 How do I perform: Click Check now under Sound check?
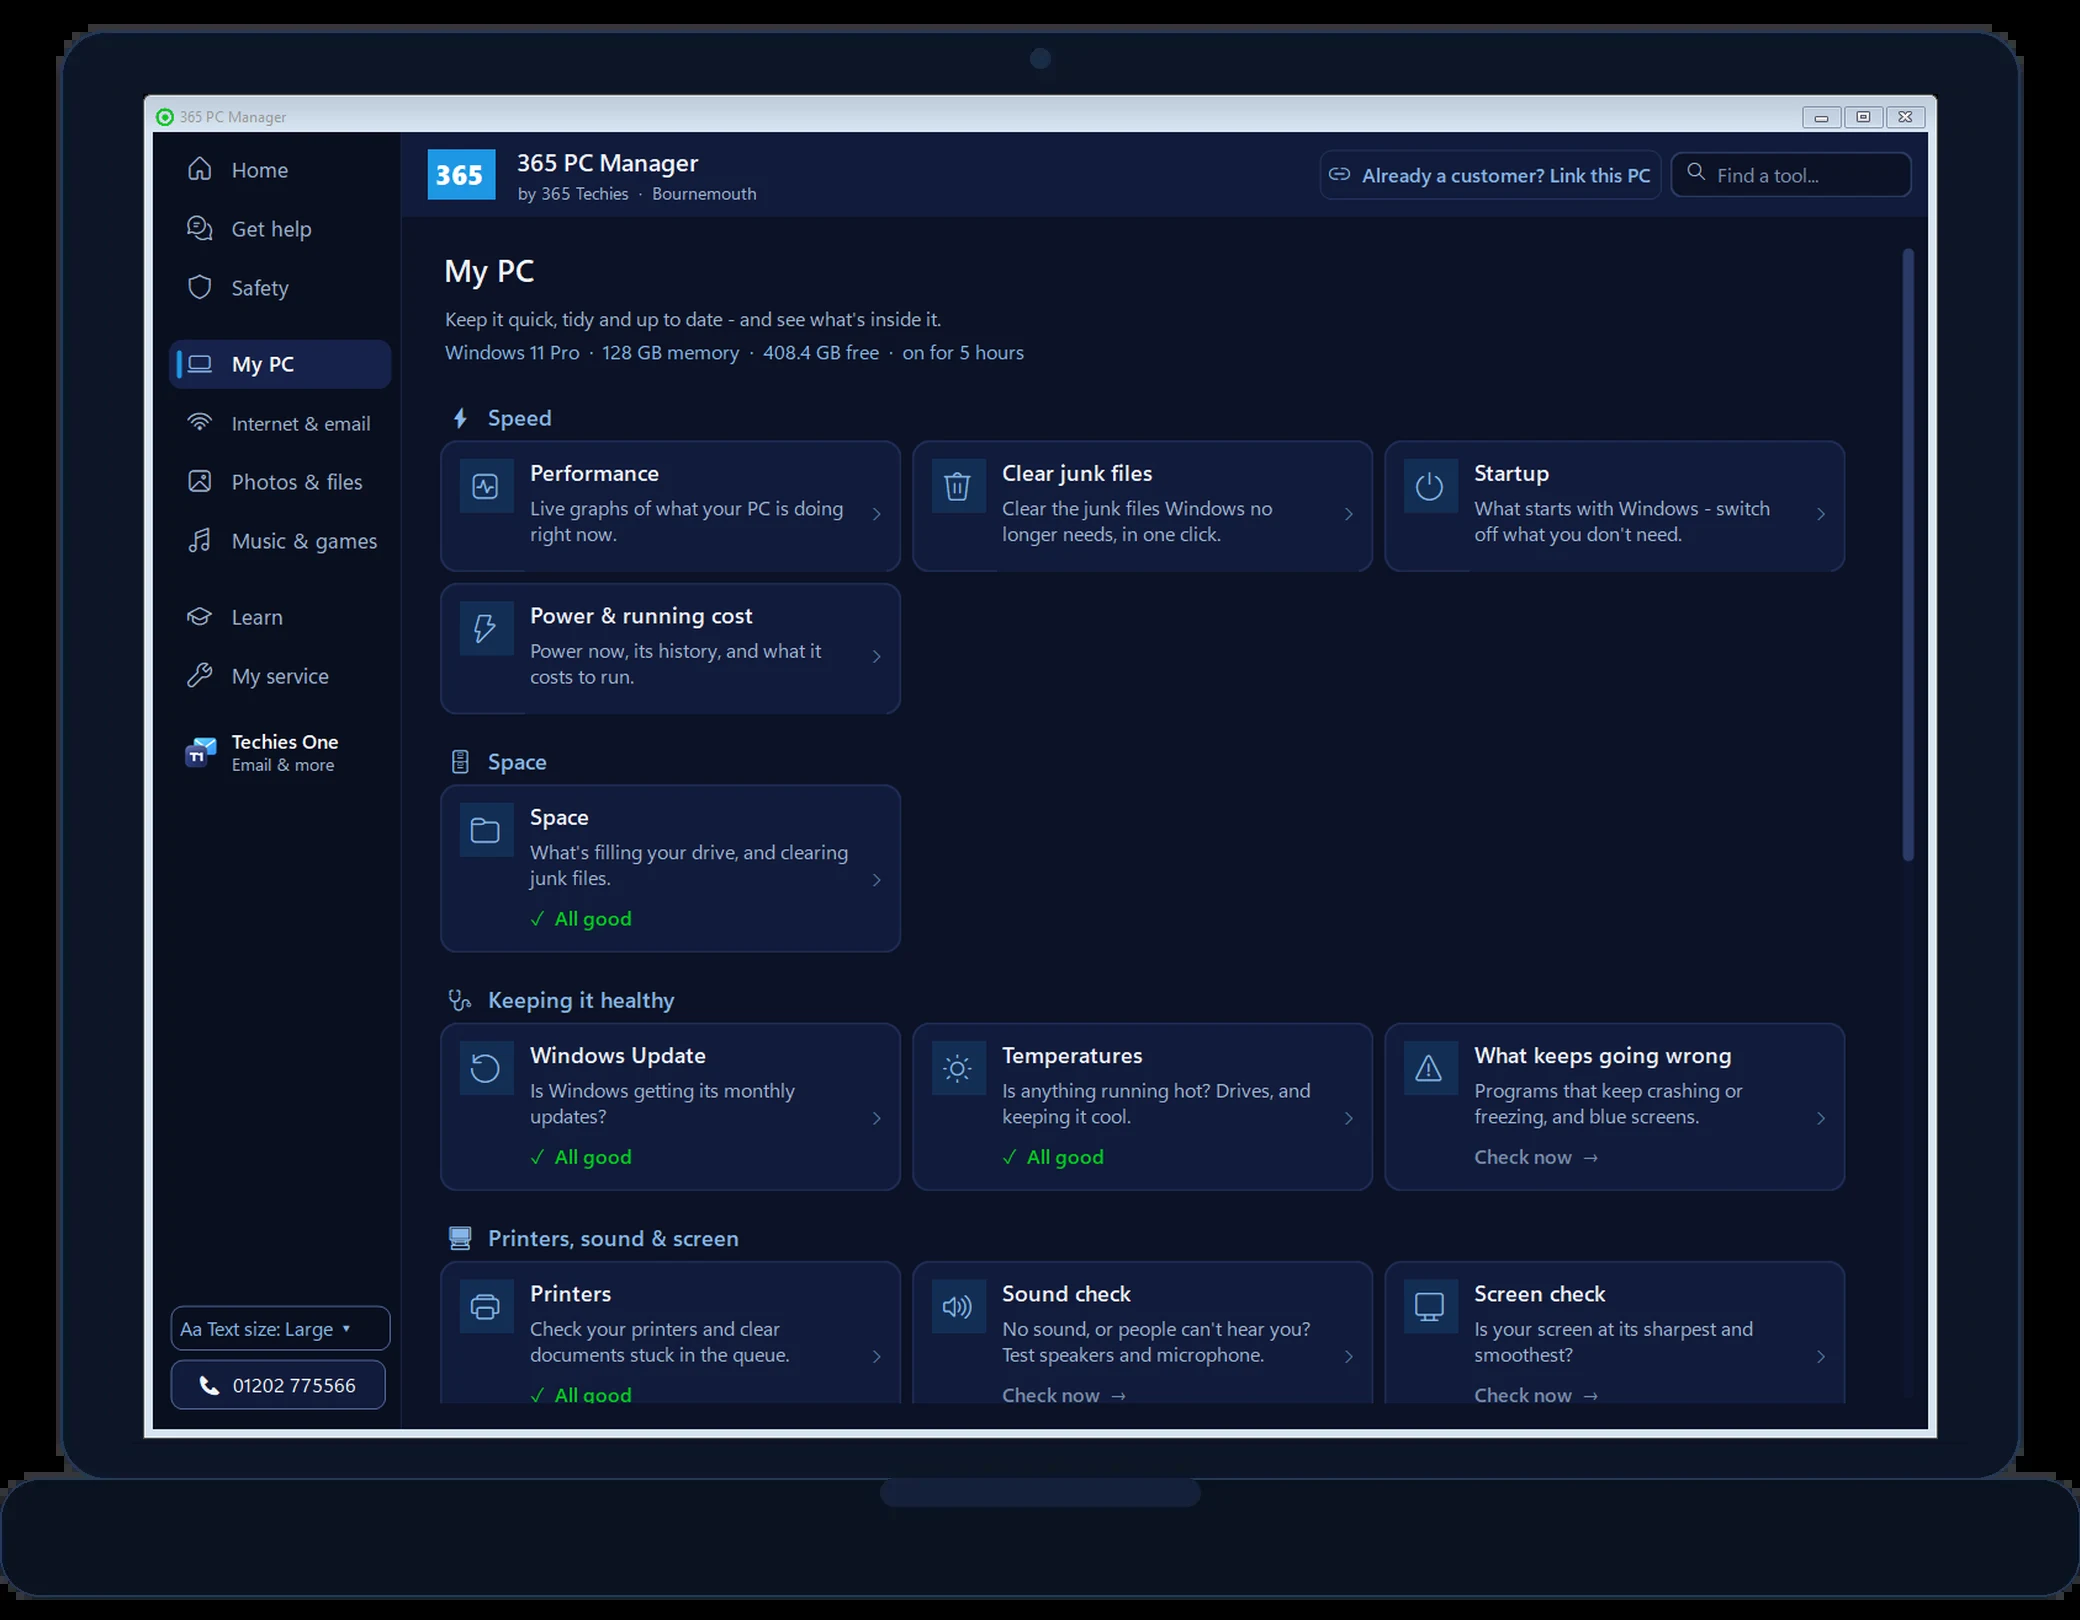point(1064,1395)
